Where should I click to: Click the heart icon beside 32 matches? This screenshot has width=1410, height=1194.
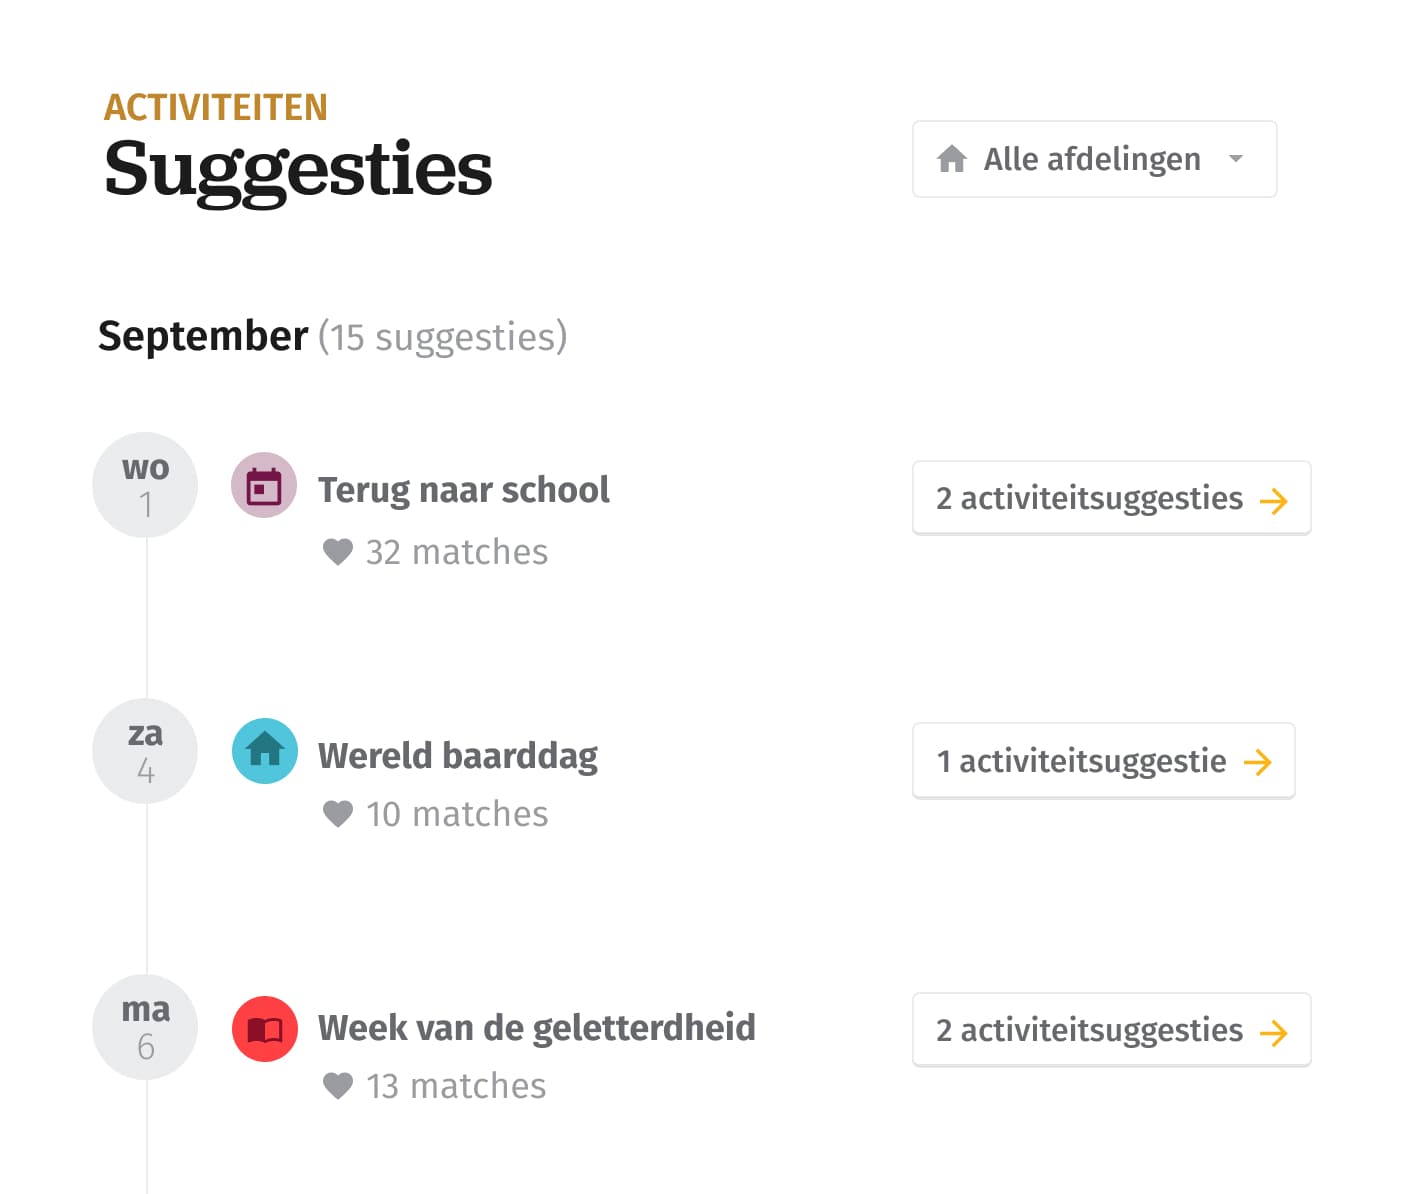338,552
